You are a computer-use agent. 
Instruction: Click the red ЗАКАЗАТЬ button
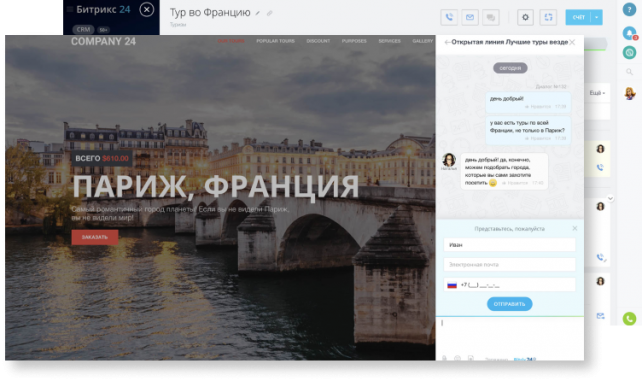[95, 237]
